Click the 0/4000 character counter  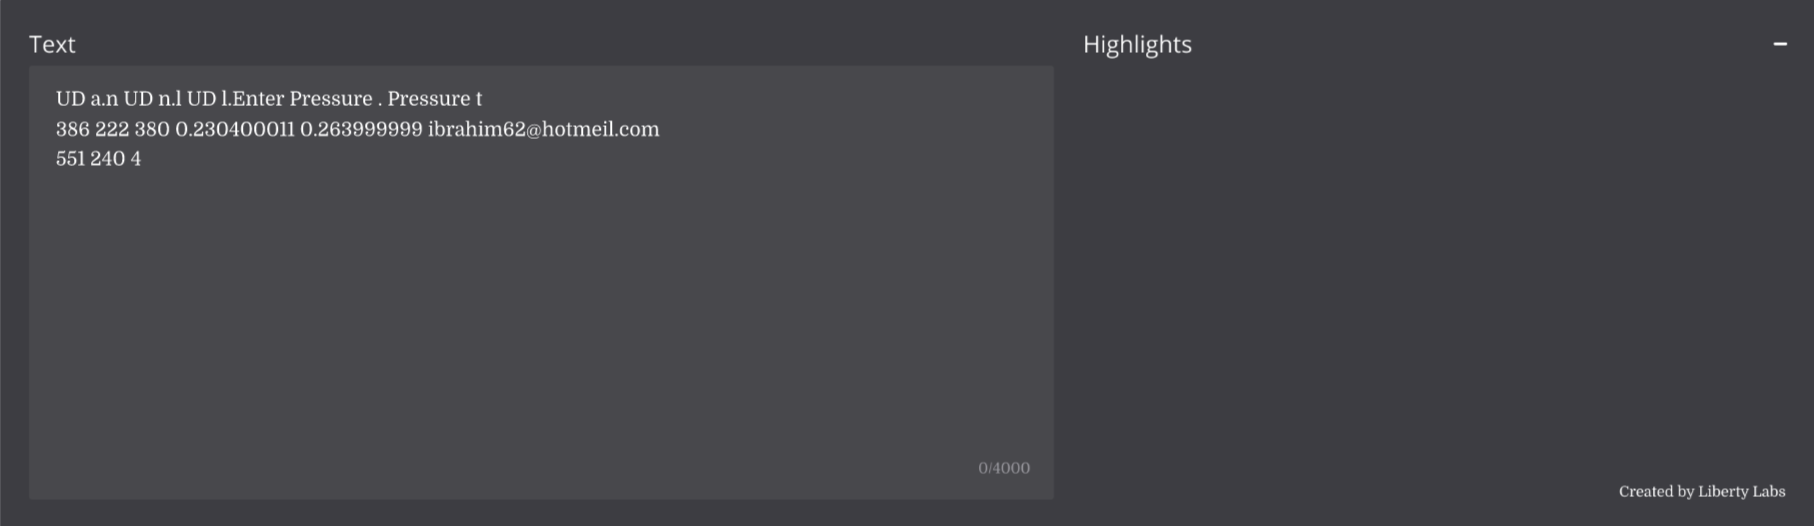(x=1003, y=468)
